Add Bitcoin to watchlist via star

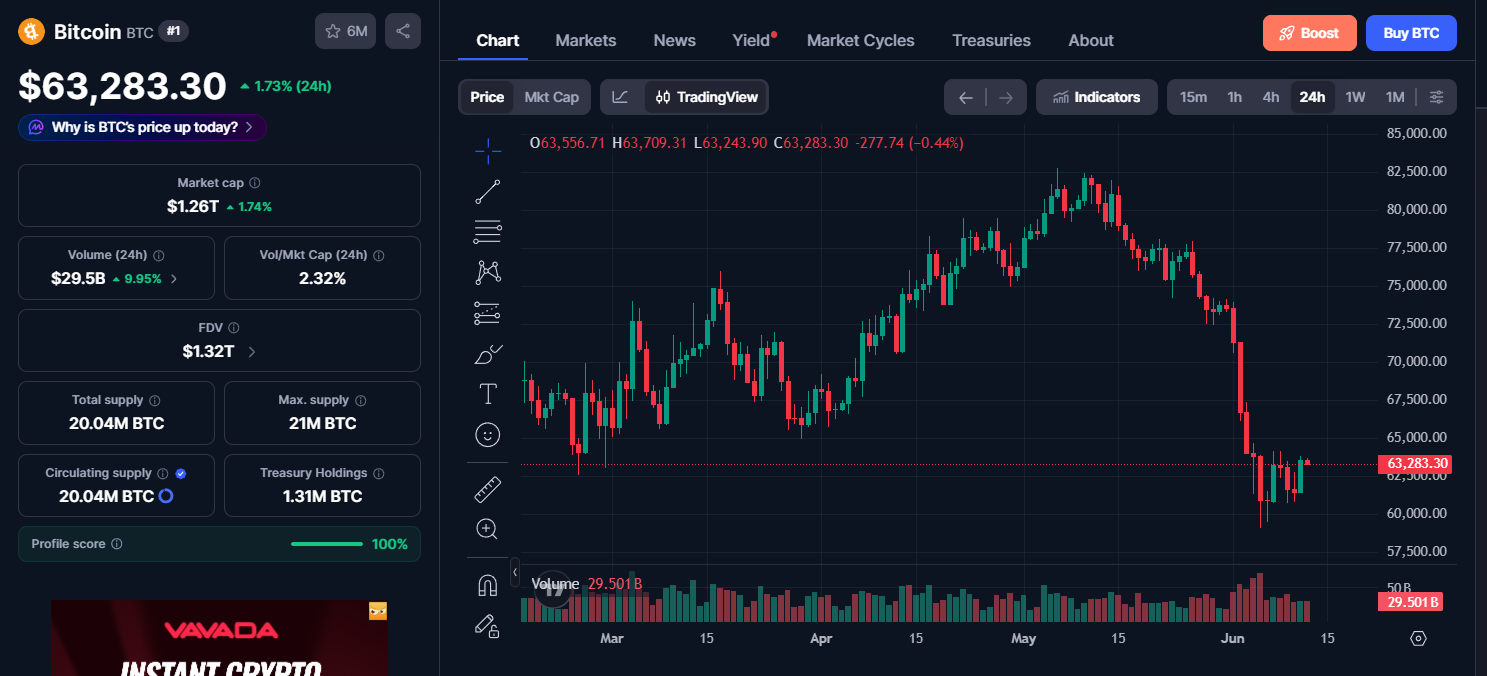346,31
